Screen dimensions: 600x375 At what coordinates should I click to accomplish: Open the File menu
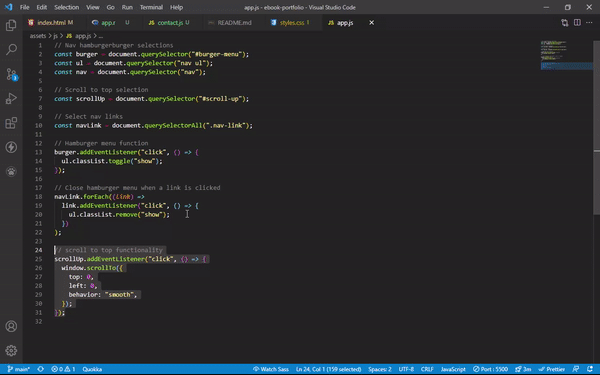[24, 7]
